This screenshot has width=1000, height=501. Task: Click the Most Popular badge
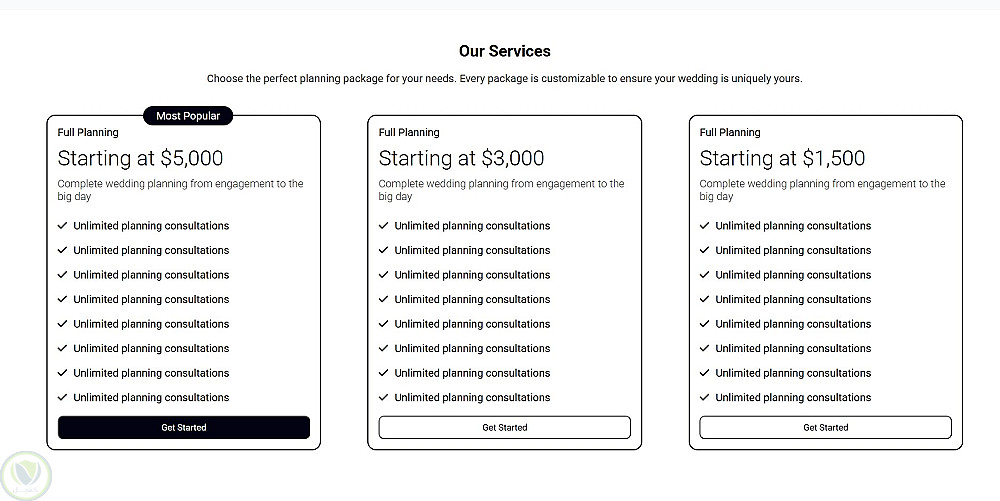coord(188,116)
